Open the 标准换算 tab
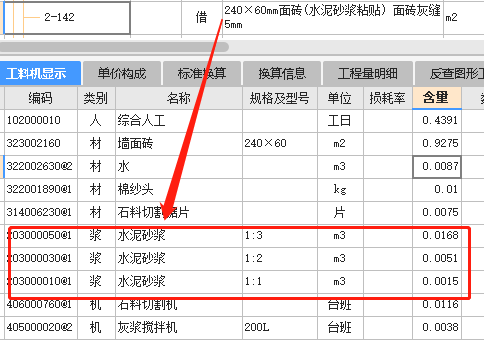 click(x=202, y=73)
